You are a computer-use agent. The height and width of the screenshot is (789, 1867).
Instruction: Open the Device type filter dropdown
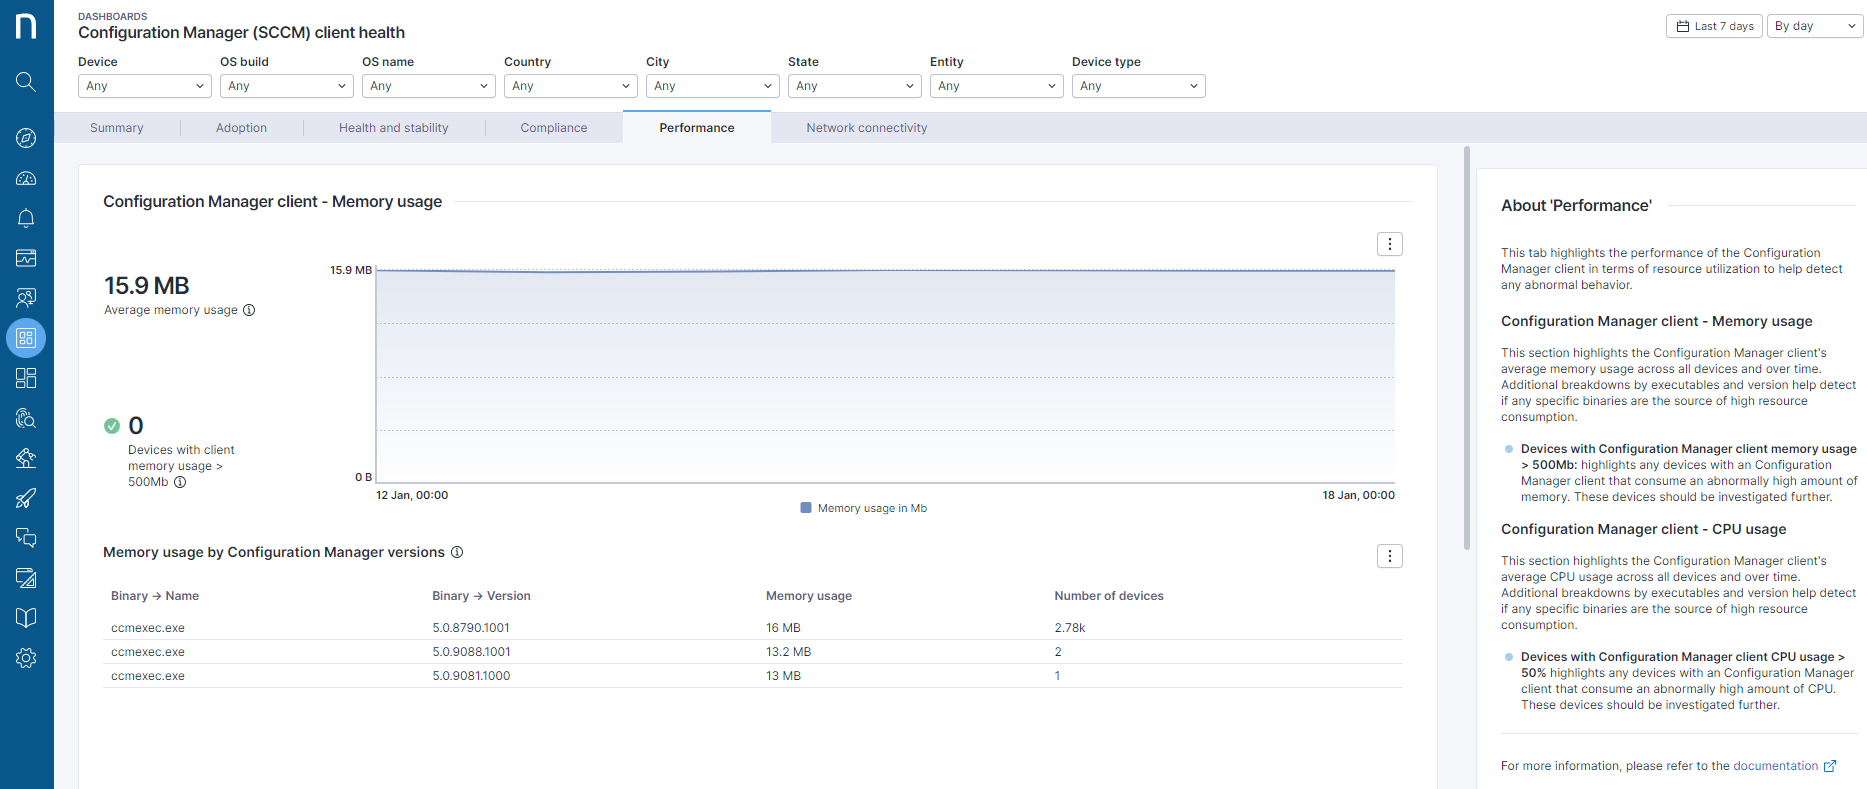click(1139, 86)
